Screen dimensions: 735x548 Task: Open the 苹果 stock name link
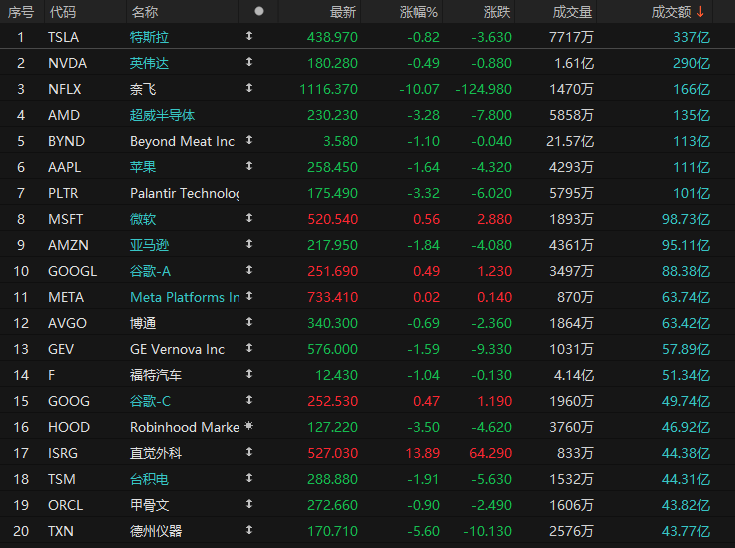(143, 167)
